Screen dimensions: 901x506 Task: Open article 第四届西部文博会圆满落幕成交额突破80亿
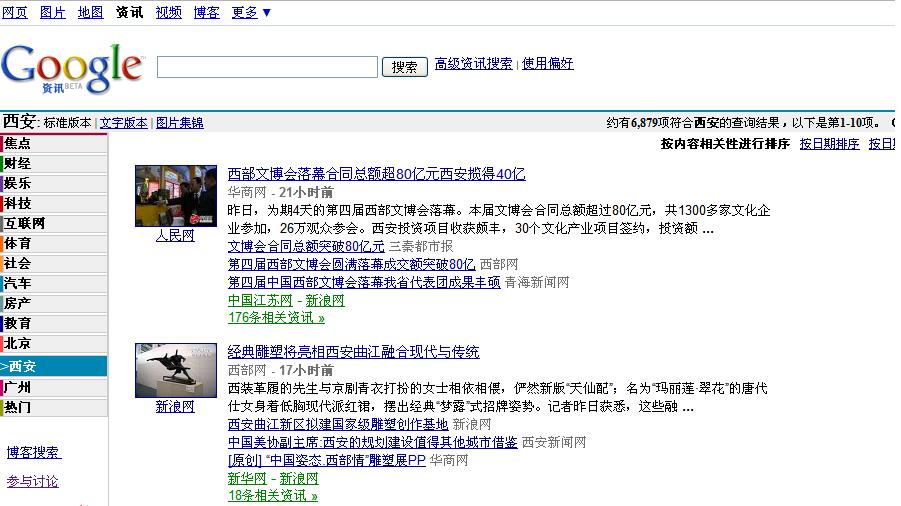[352, 264]
